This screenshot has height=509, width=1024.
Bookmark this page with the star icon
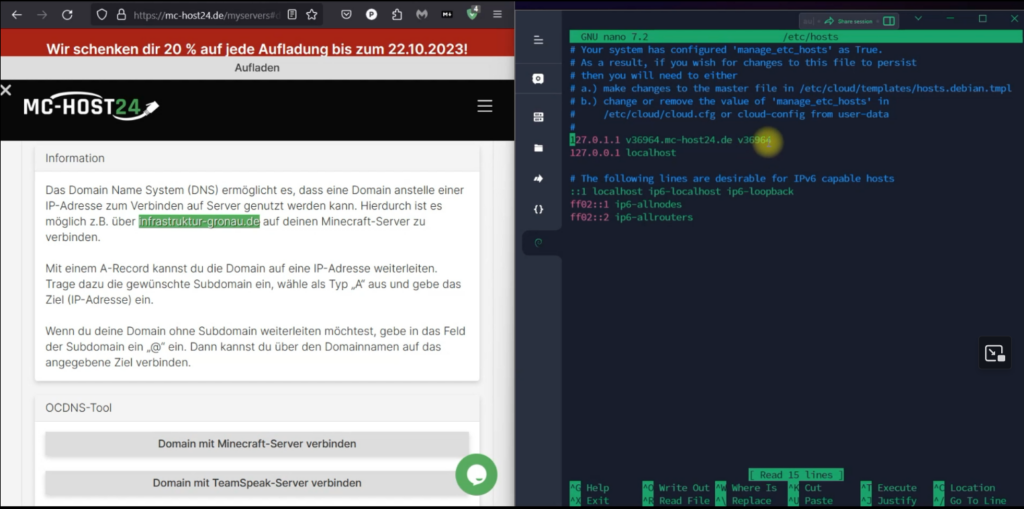tap(312, 15)
